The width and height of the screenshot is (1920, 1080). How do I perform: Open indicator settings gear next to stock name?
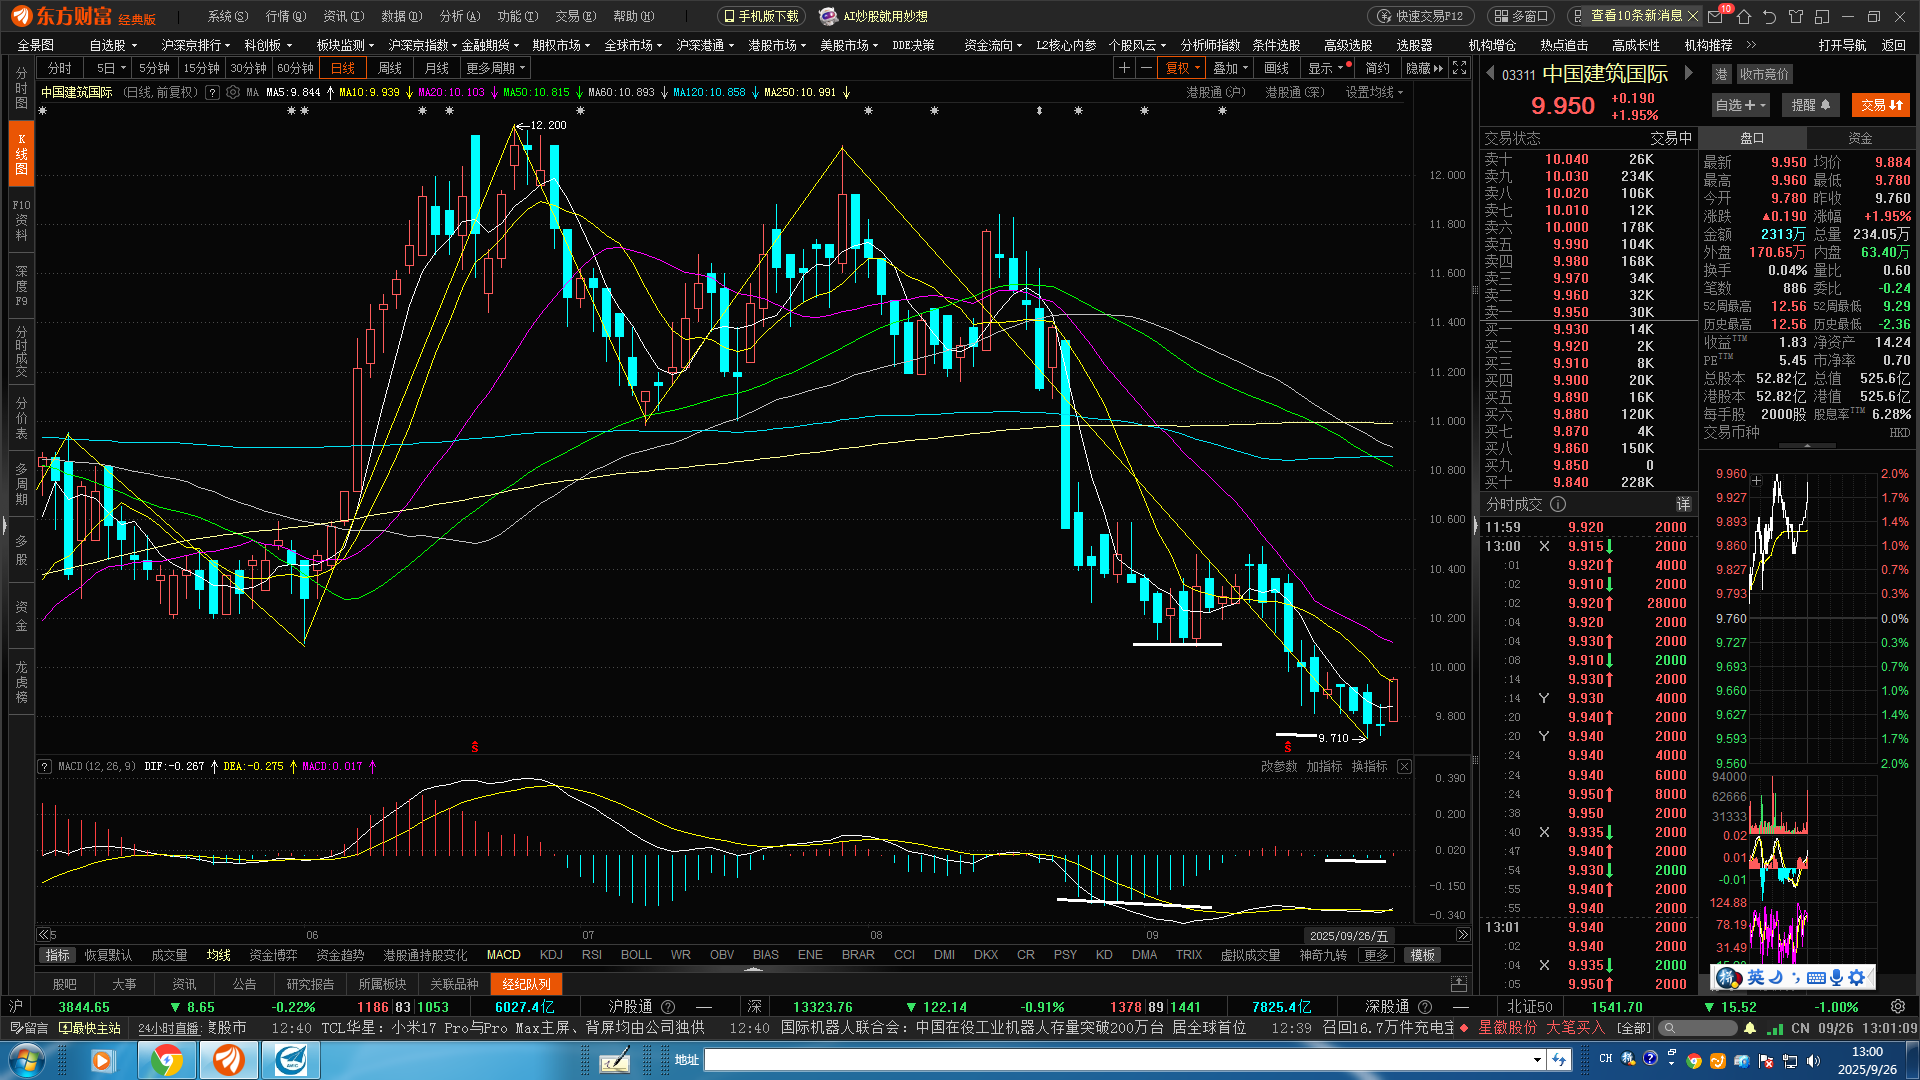click(233, 92)
